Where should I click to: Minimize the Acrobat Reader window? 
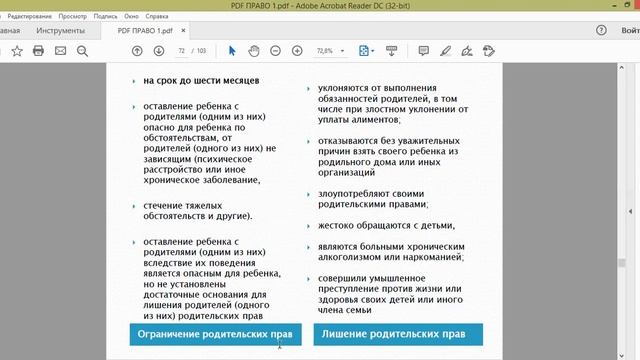tap(614, 5)
